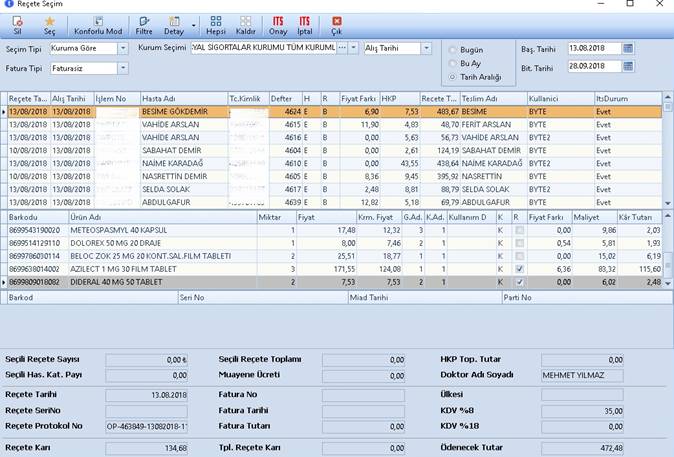This screenshot has width=674, height=457.
Task: Open Fatura Tipi dropdown
Action: pyautogui.click(x=123, y=68)
